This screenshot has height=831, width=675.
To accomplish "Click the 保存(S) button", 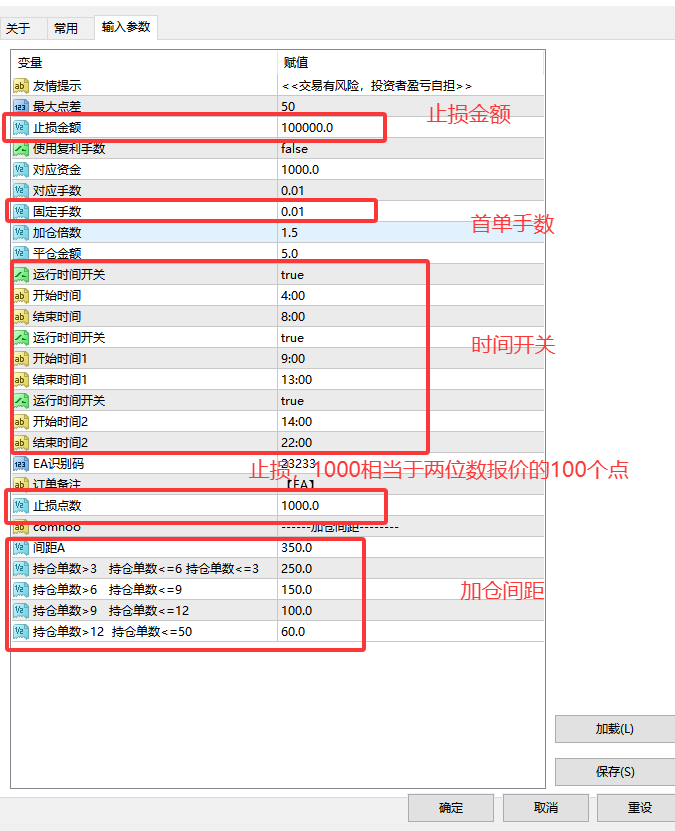I will (x=615, y=772).
